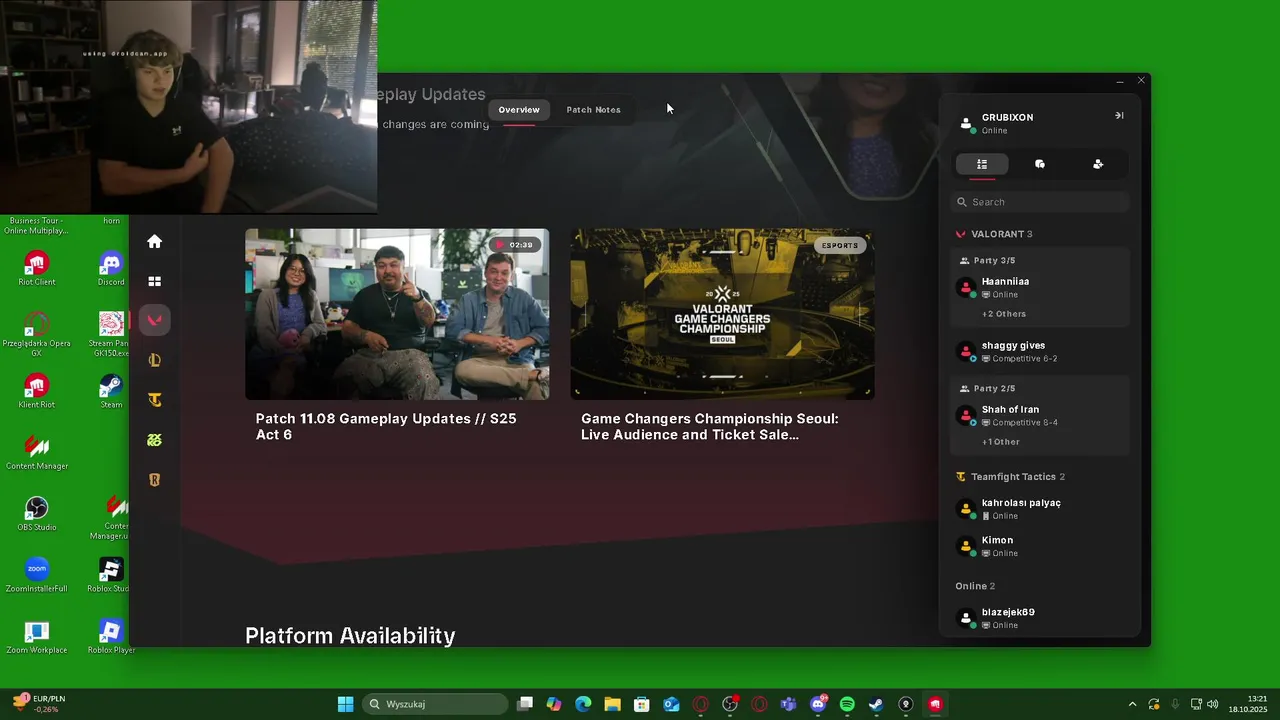The width and height of the screenshot is (1280, 720).
Task: Select the 2XKO game icon in sidebar
Action: [x=154, y=440]
